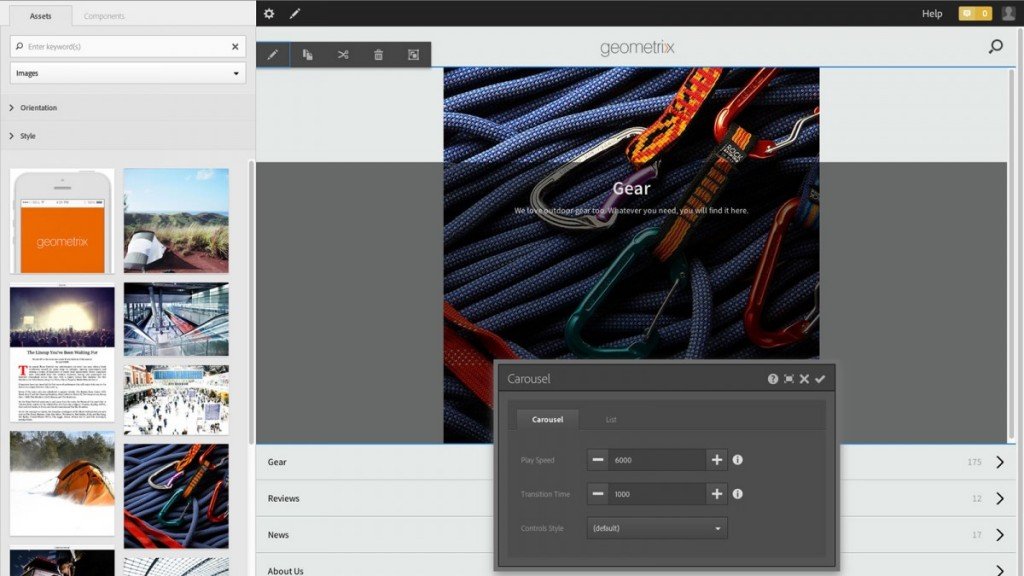The height and width of the screenshot is (576, 1024).
Task: Click the geometrixx site logo
Action: pyautogui.click(x=637, y=47)
